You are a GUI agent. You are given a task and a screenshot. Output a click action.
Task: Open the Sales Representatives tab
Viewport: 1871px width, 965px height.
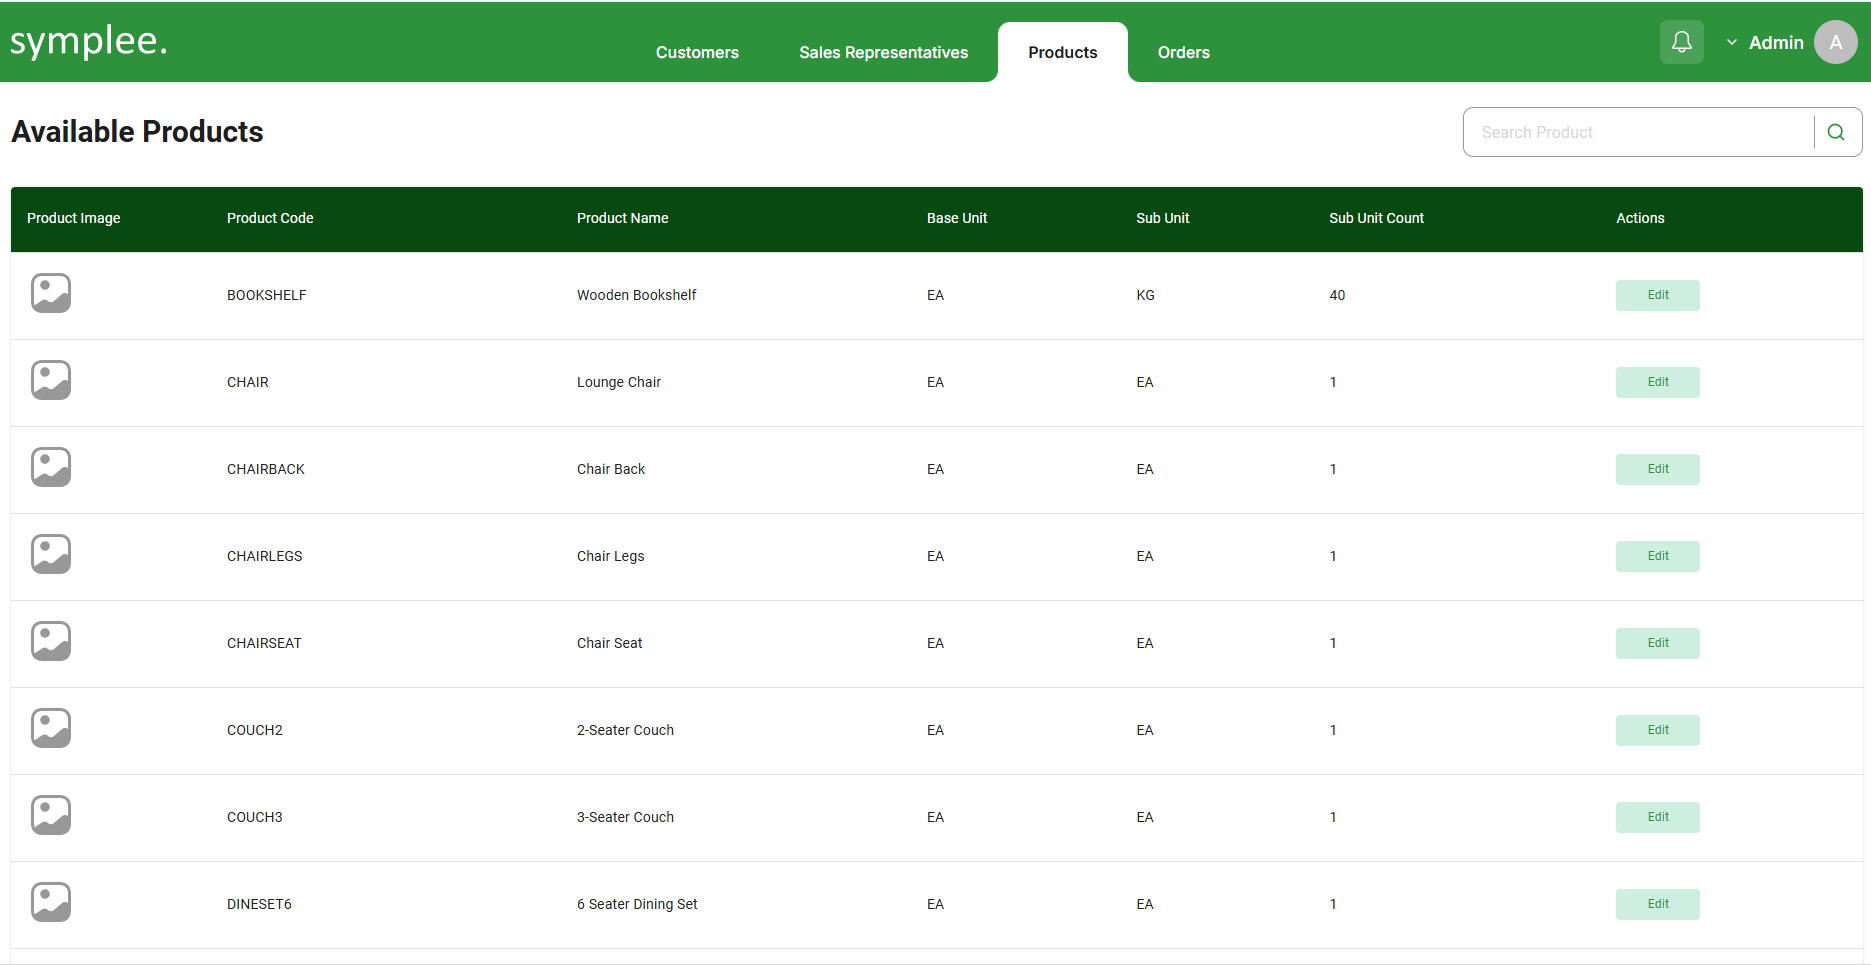[x=883, y=52]
